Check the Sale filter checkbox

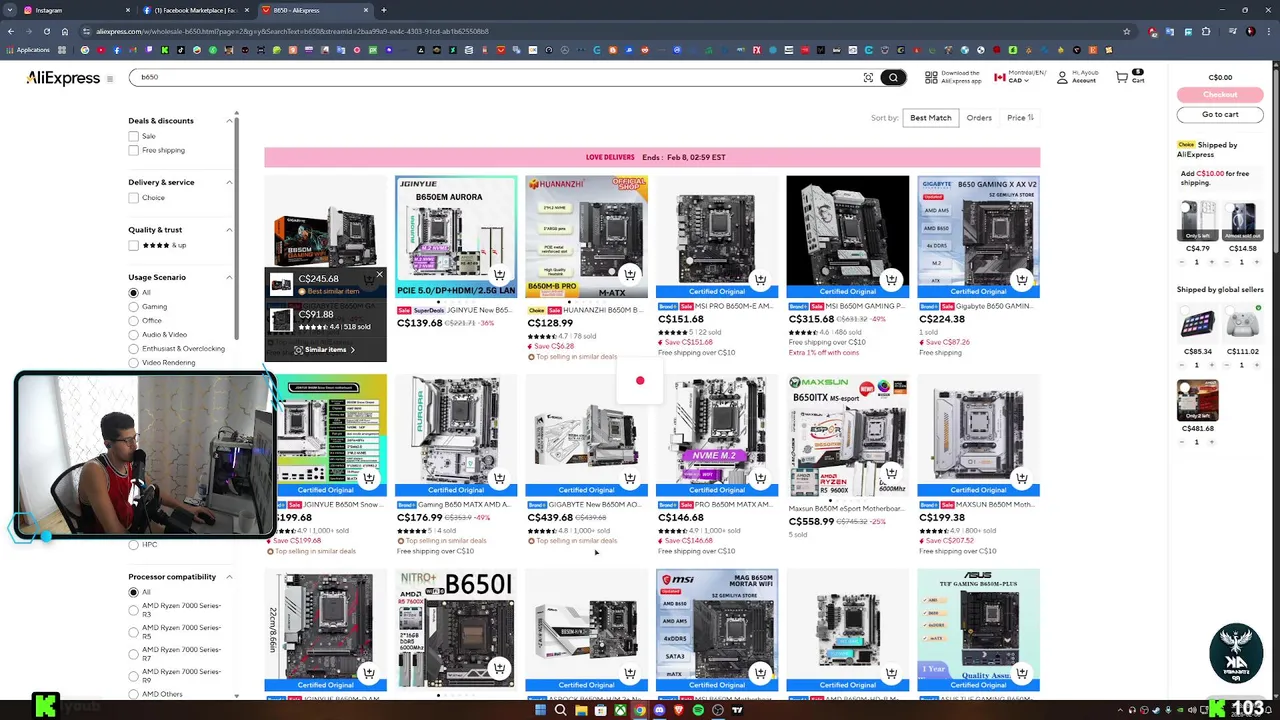[133, 136]
